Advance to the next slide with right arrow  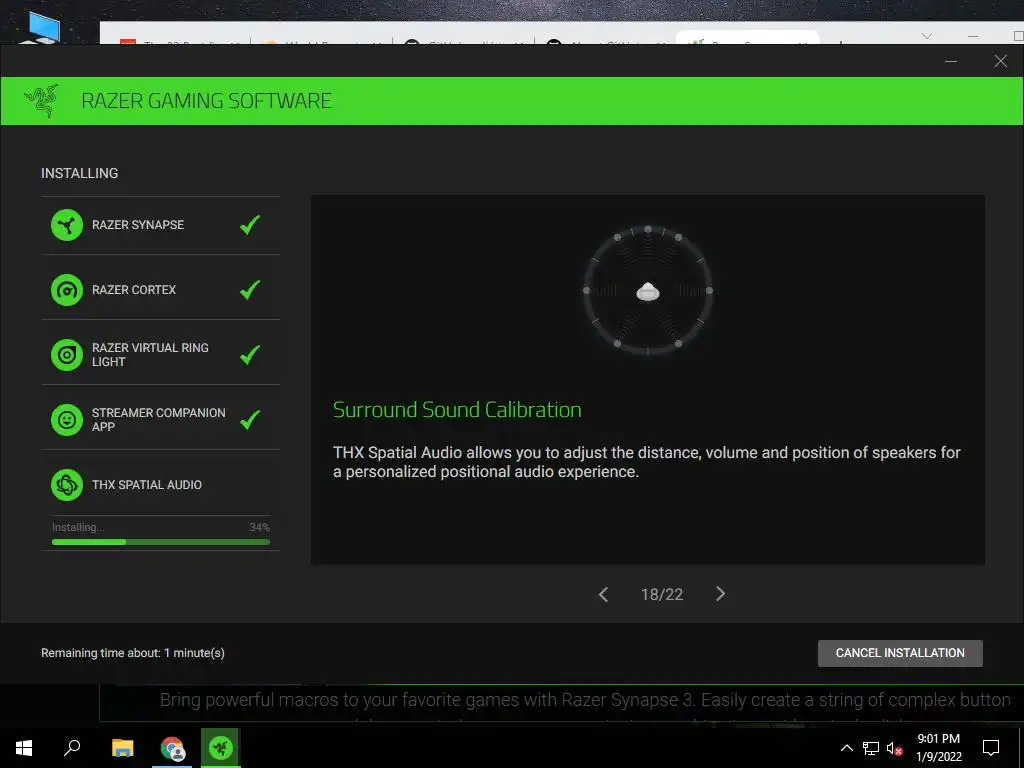pyautogui.click(x=720, y=594)
